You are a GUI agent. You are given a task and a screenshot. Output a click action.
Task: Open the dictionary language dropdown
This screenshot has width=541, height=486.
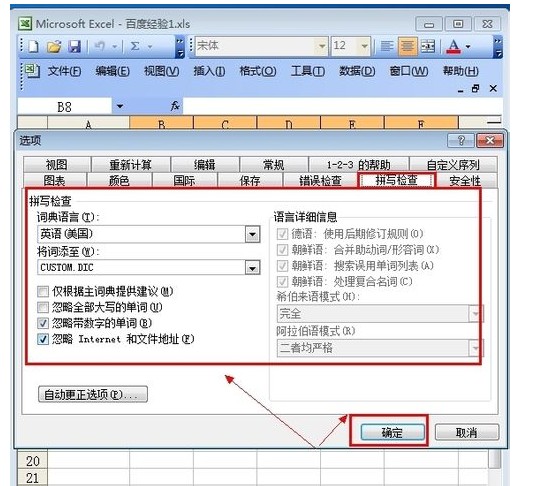point(253,234)
